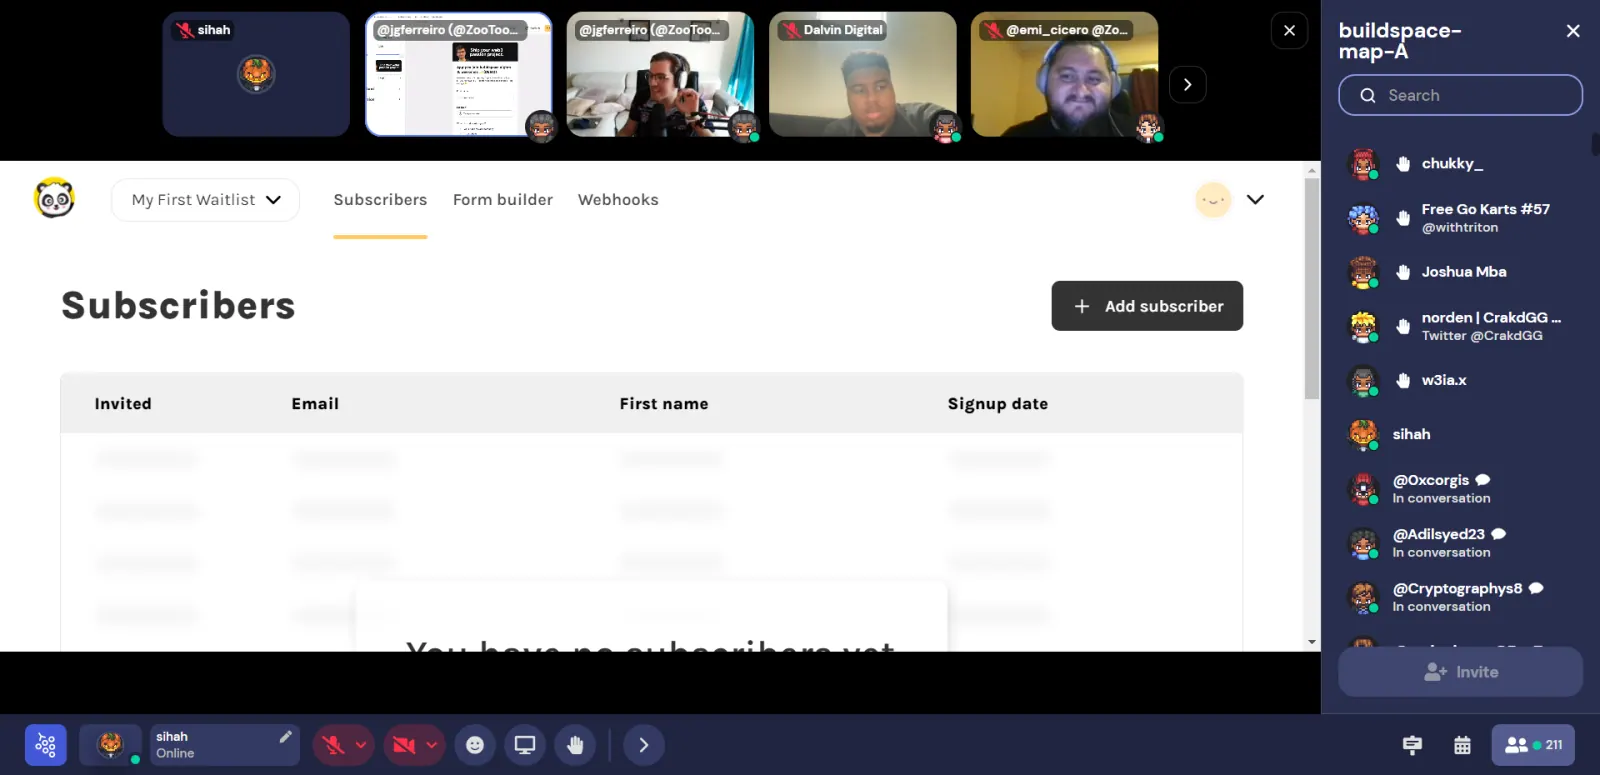Open @emi_cicero video tile
The height and width of the screenshot is (775, 1600).
click(x=1064, y=74)
